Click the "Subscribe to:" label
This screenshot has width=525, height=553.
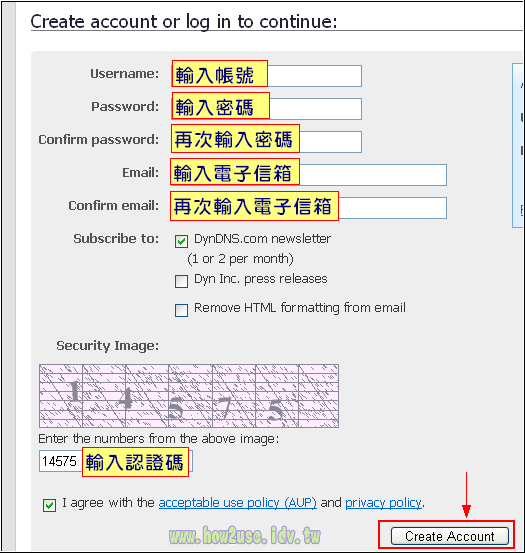[116, 239]
